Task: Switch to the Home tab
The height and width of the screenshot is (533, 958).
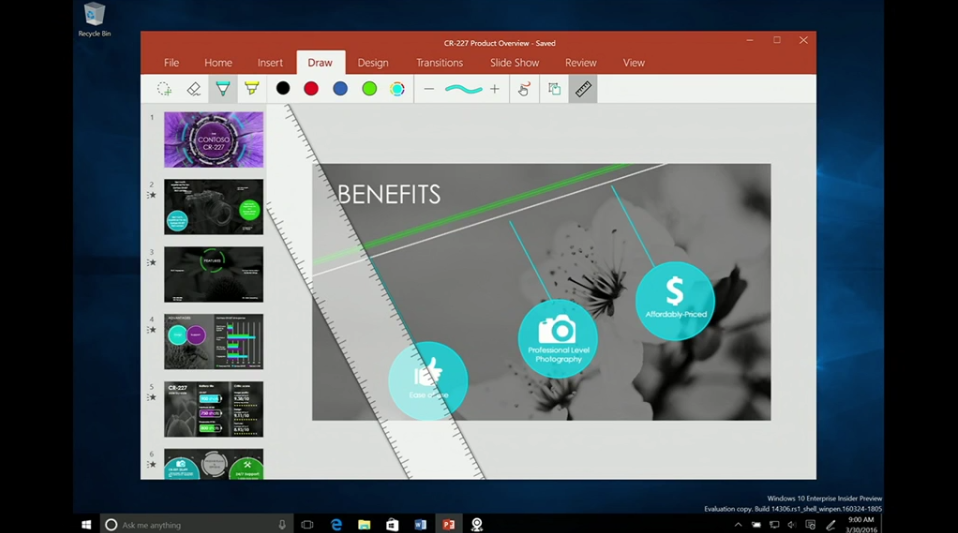Action: click(218, 62)
